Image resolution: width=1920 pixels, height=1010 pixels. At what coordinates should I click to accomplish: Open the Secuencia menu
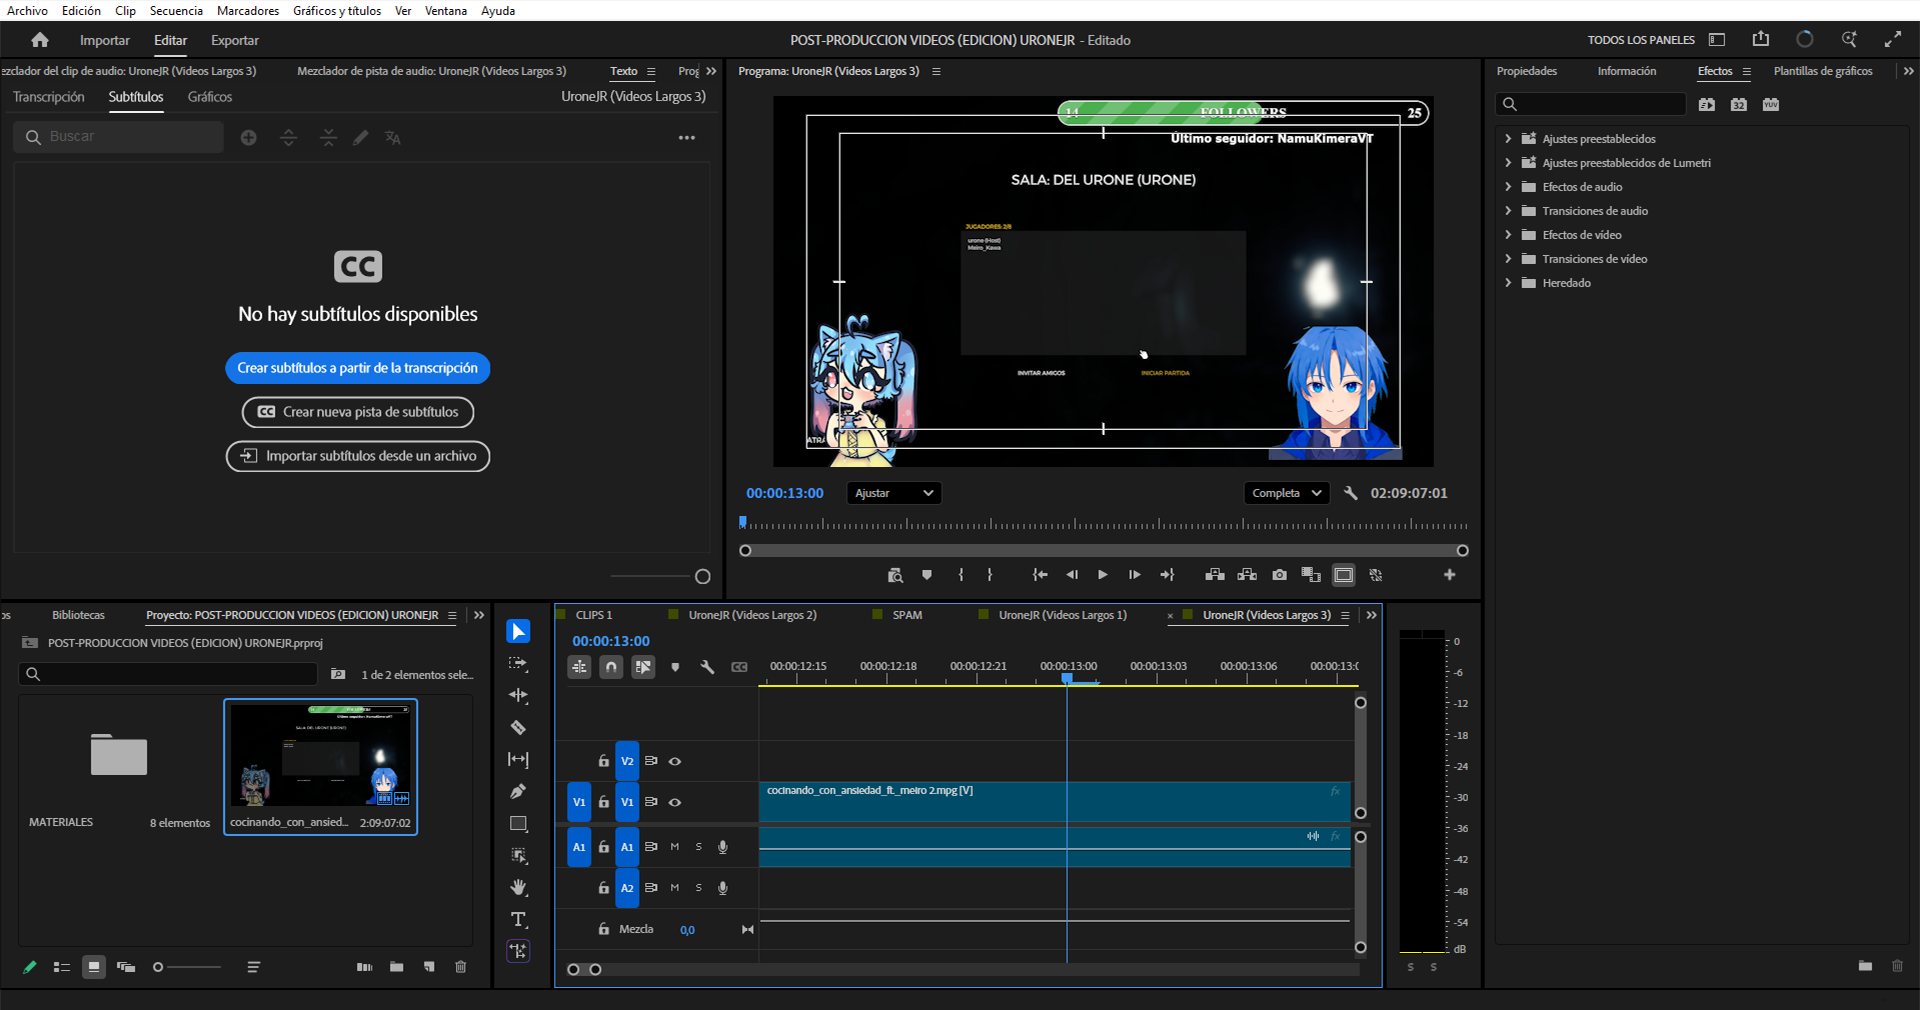(176, 11)
